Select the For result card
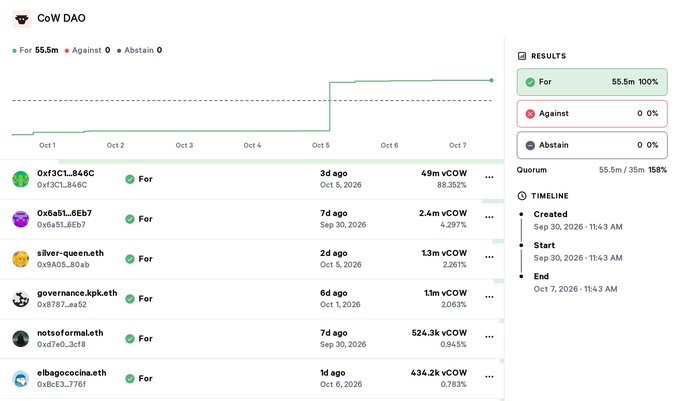 592,82
